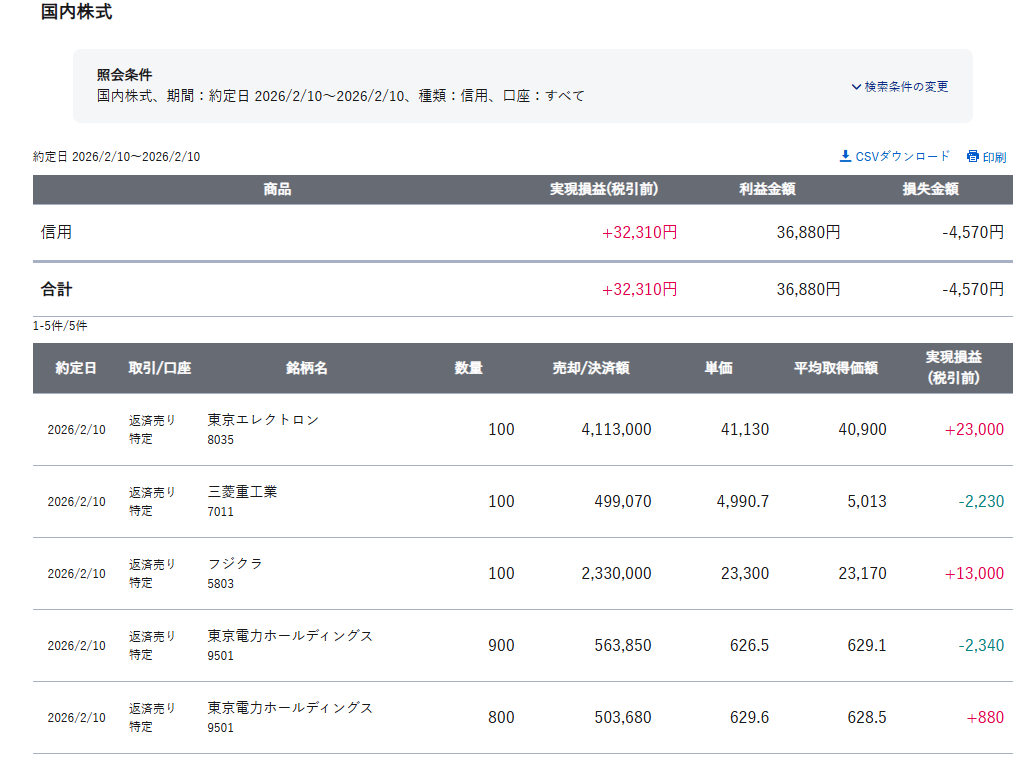Click the 約定日 column header
Image resolution: width=1029 pixels, height=771 pixels.
point(76,368)
